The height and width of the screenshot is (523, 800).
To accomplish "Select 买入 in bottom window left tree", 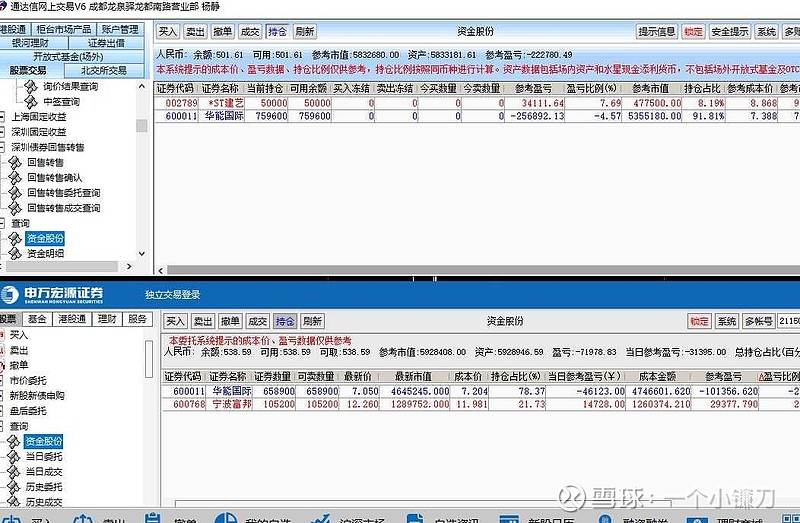I will click(x=19, y=335).
